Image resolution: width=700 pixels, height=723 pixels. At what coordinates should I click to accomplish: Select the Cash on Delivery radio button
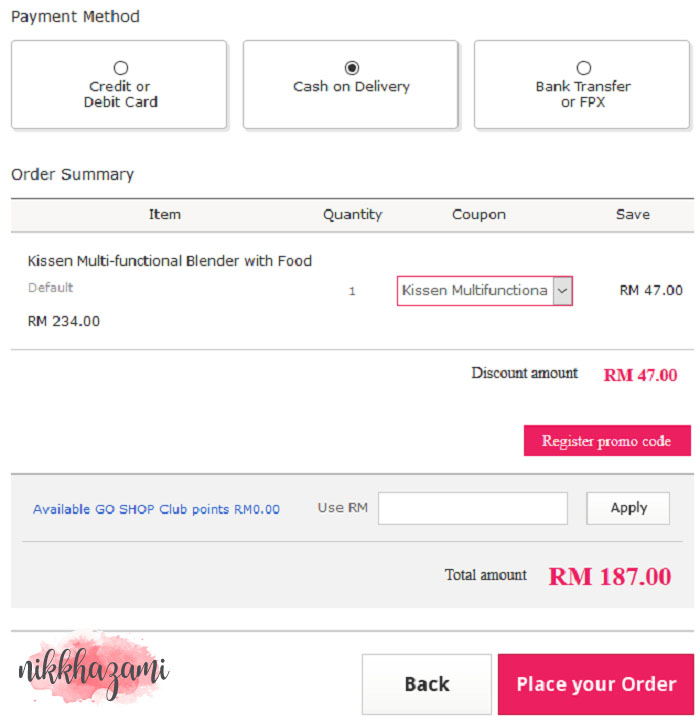(351, 68)
